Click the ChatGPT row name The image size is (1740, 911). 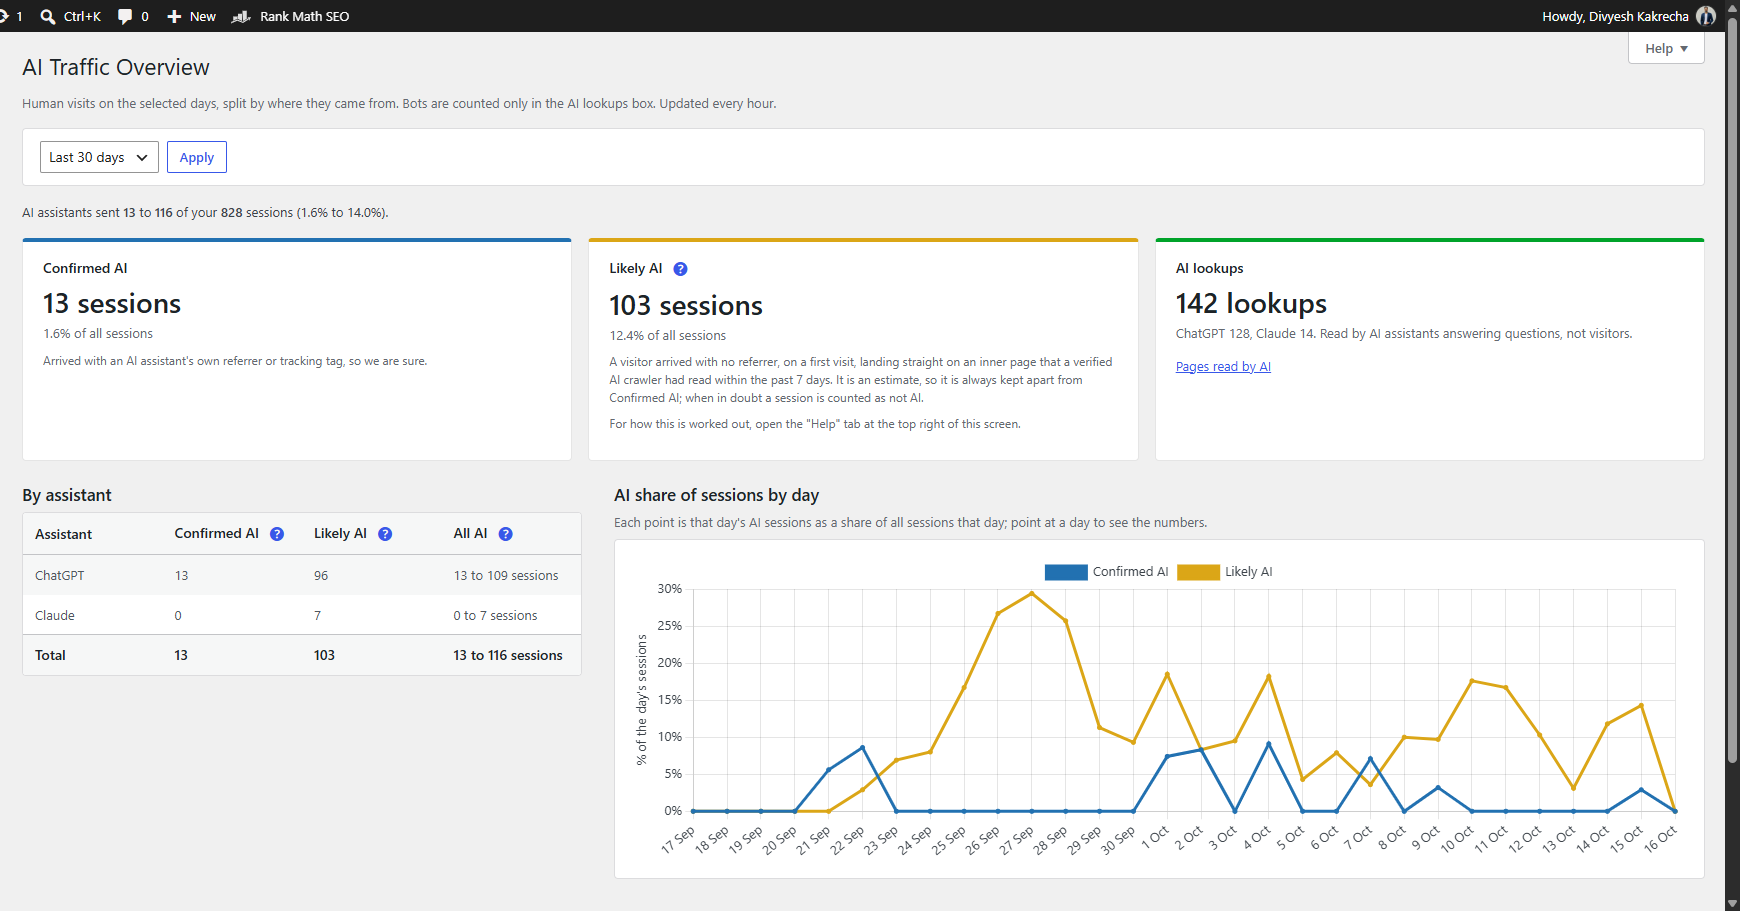point(60,576)
